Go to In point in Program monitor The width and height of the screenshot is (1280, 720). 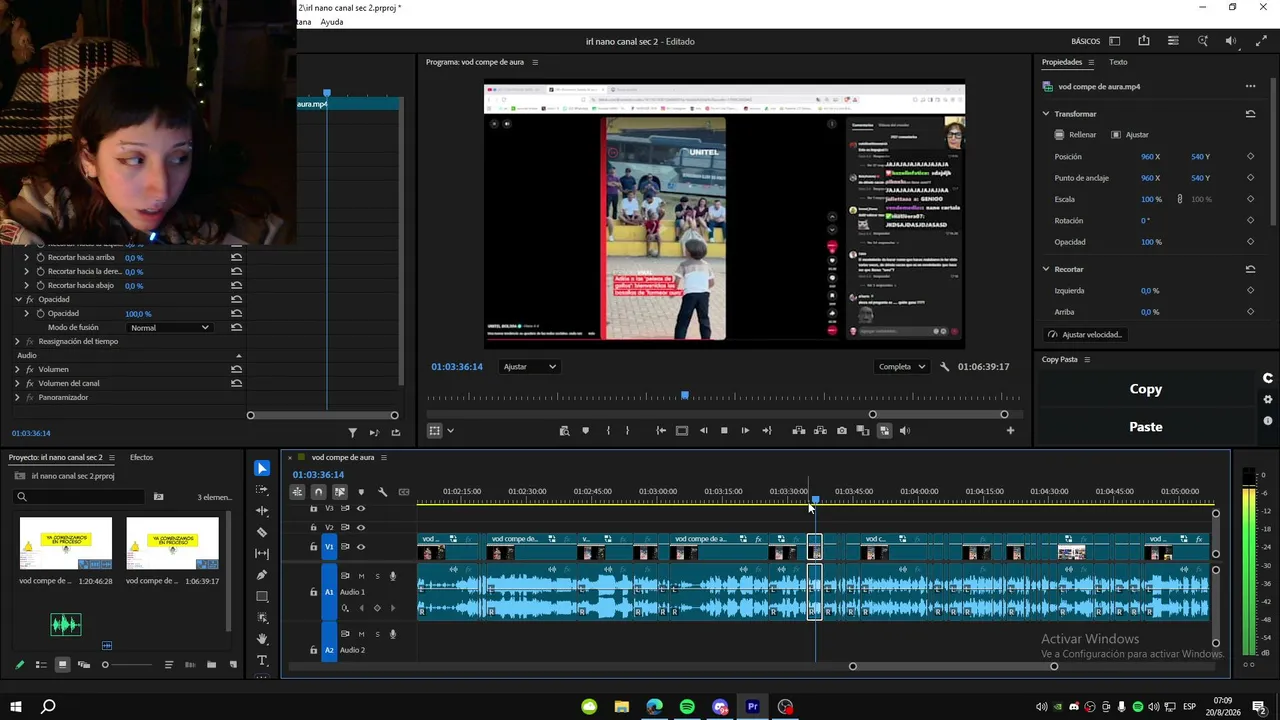point(661,431)
